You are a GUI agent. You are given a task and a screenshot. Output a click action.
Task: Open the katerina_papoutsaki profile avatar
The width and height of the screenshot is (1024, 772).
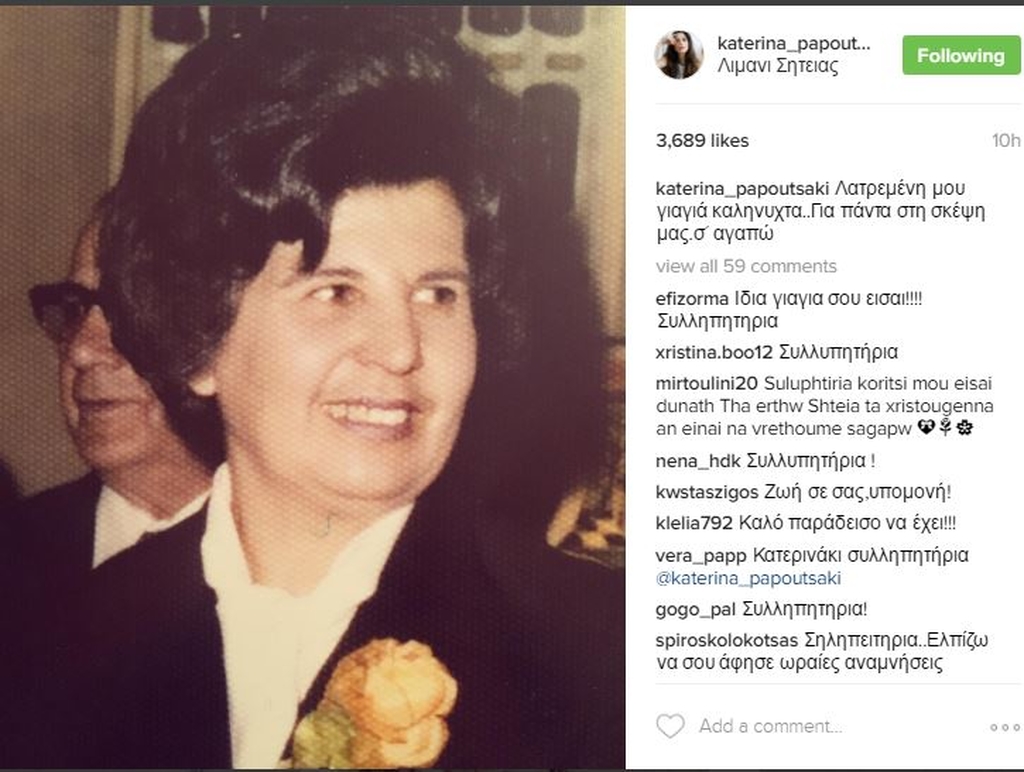(x=679, y=54)
